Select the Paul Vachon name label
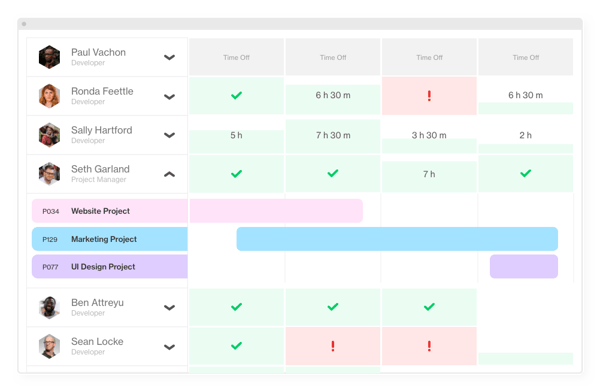This screenshot has height=391, width=600. coord(98,52)
